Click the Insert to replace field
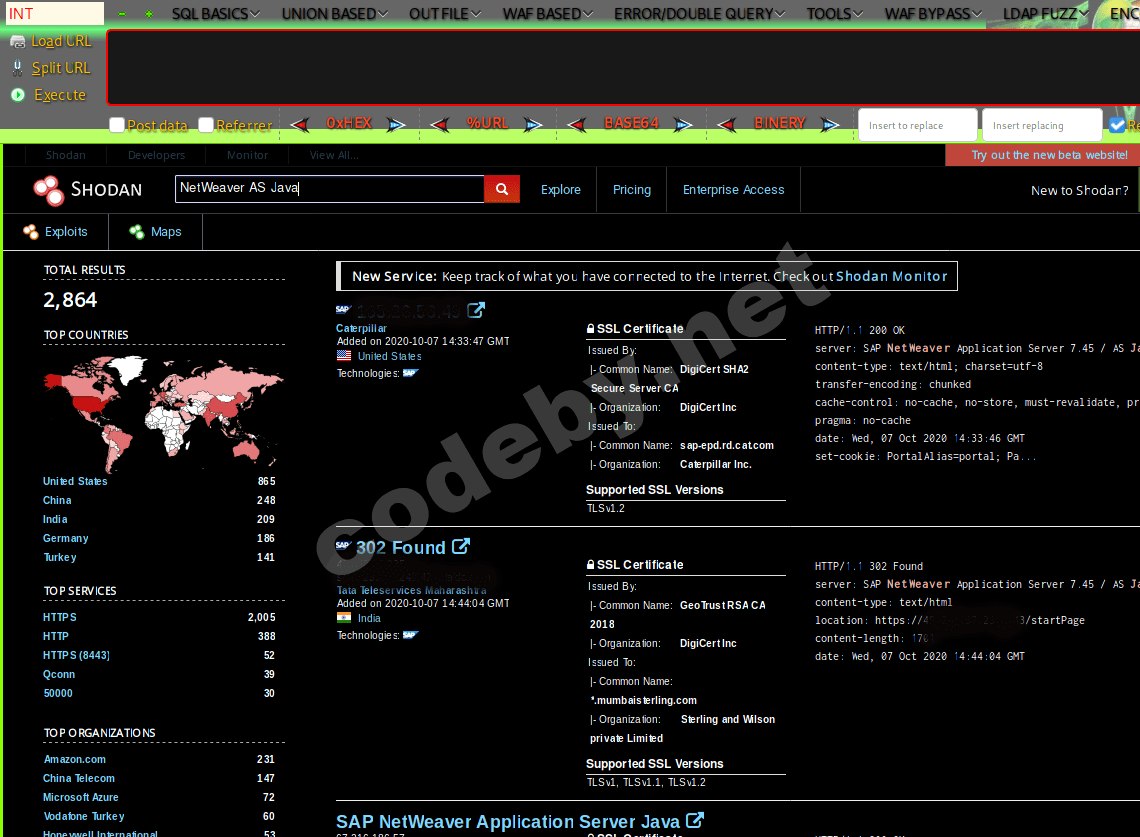Viewport: 1140px width, 837px height. point(918,125)
